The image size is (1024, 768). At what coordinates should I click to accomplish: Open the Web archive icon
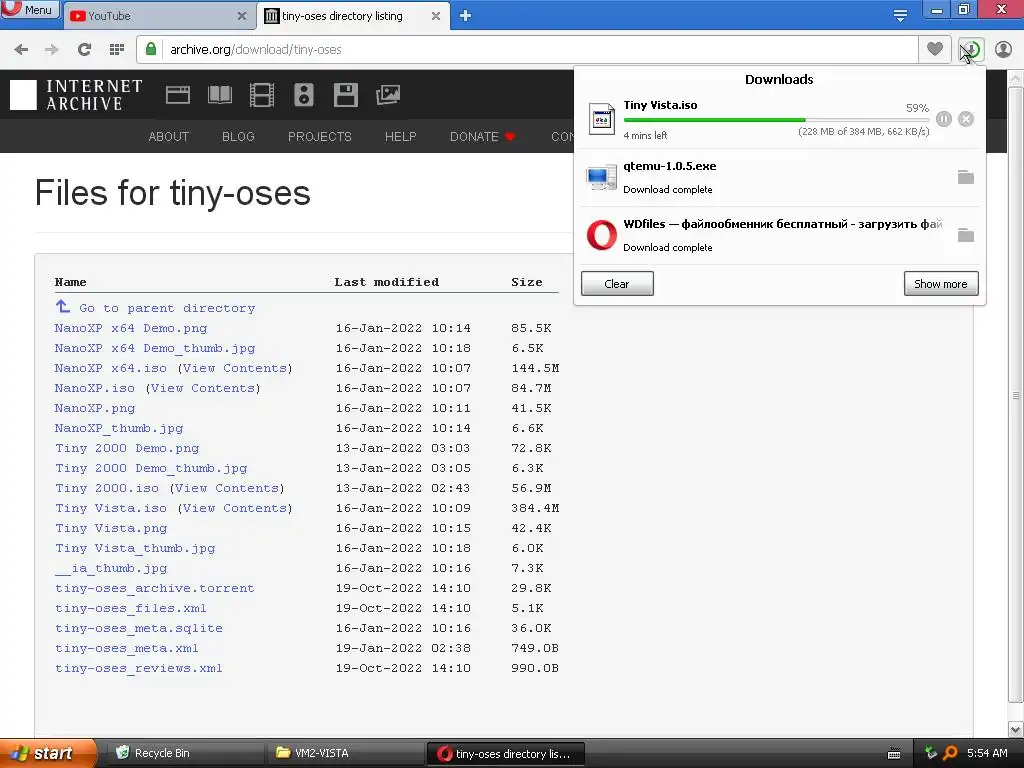click(178, 95)
